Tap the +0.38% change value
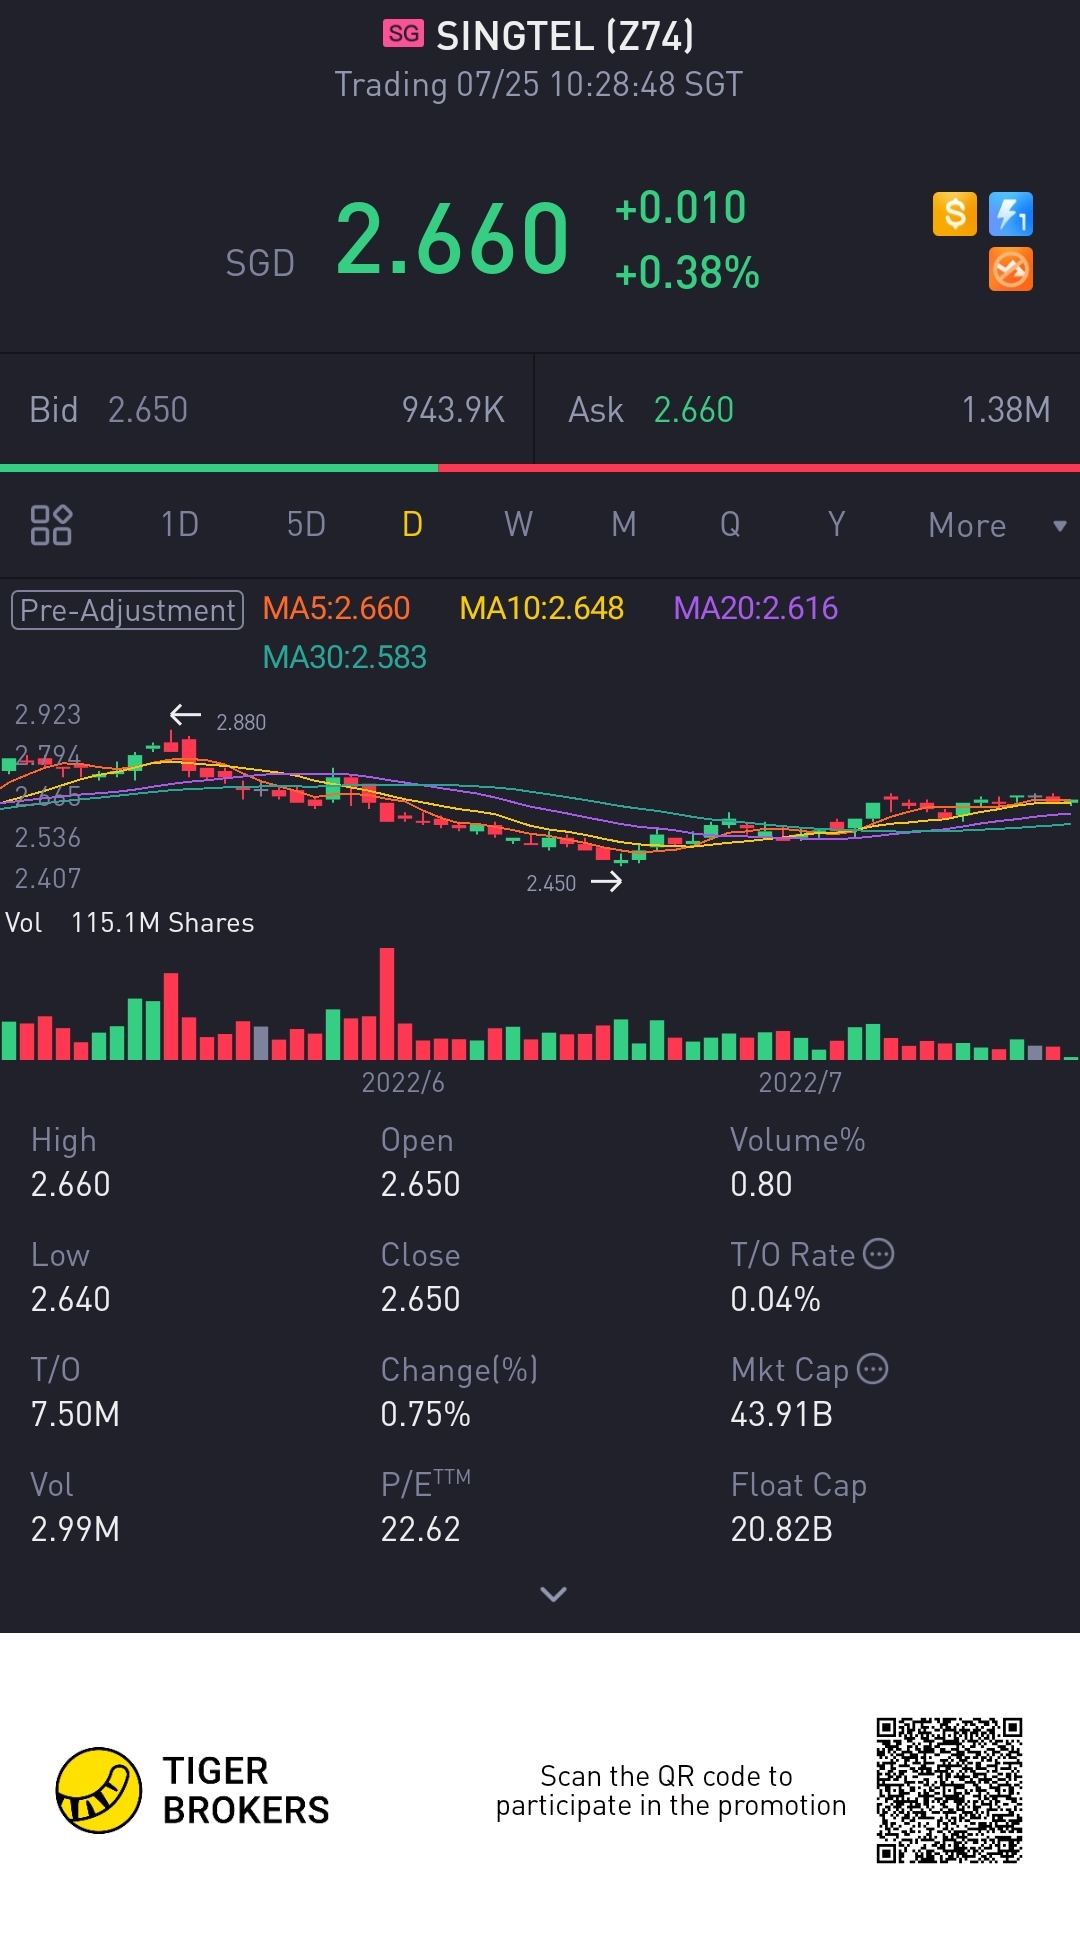 pyautogui.click(x=687, y=272)
